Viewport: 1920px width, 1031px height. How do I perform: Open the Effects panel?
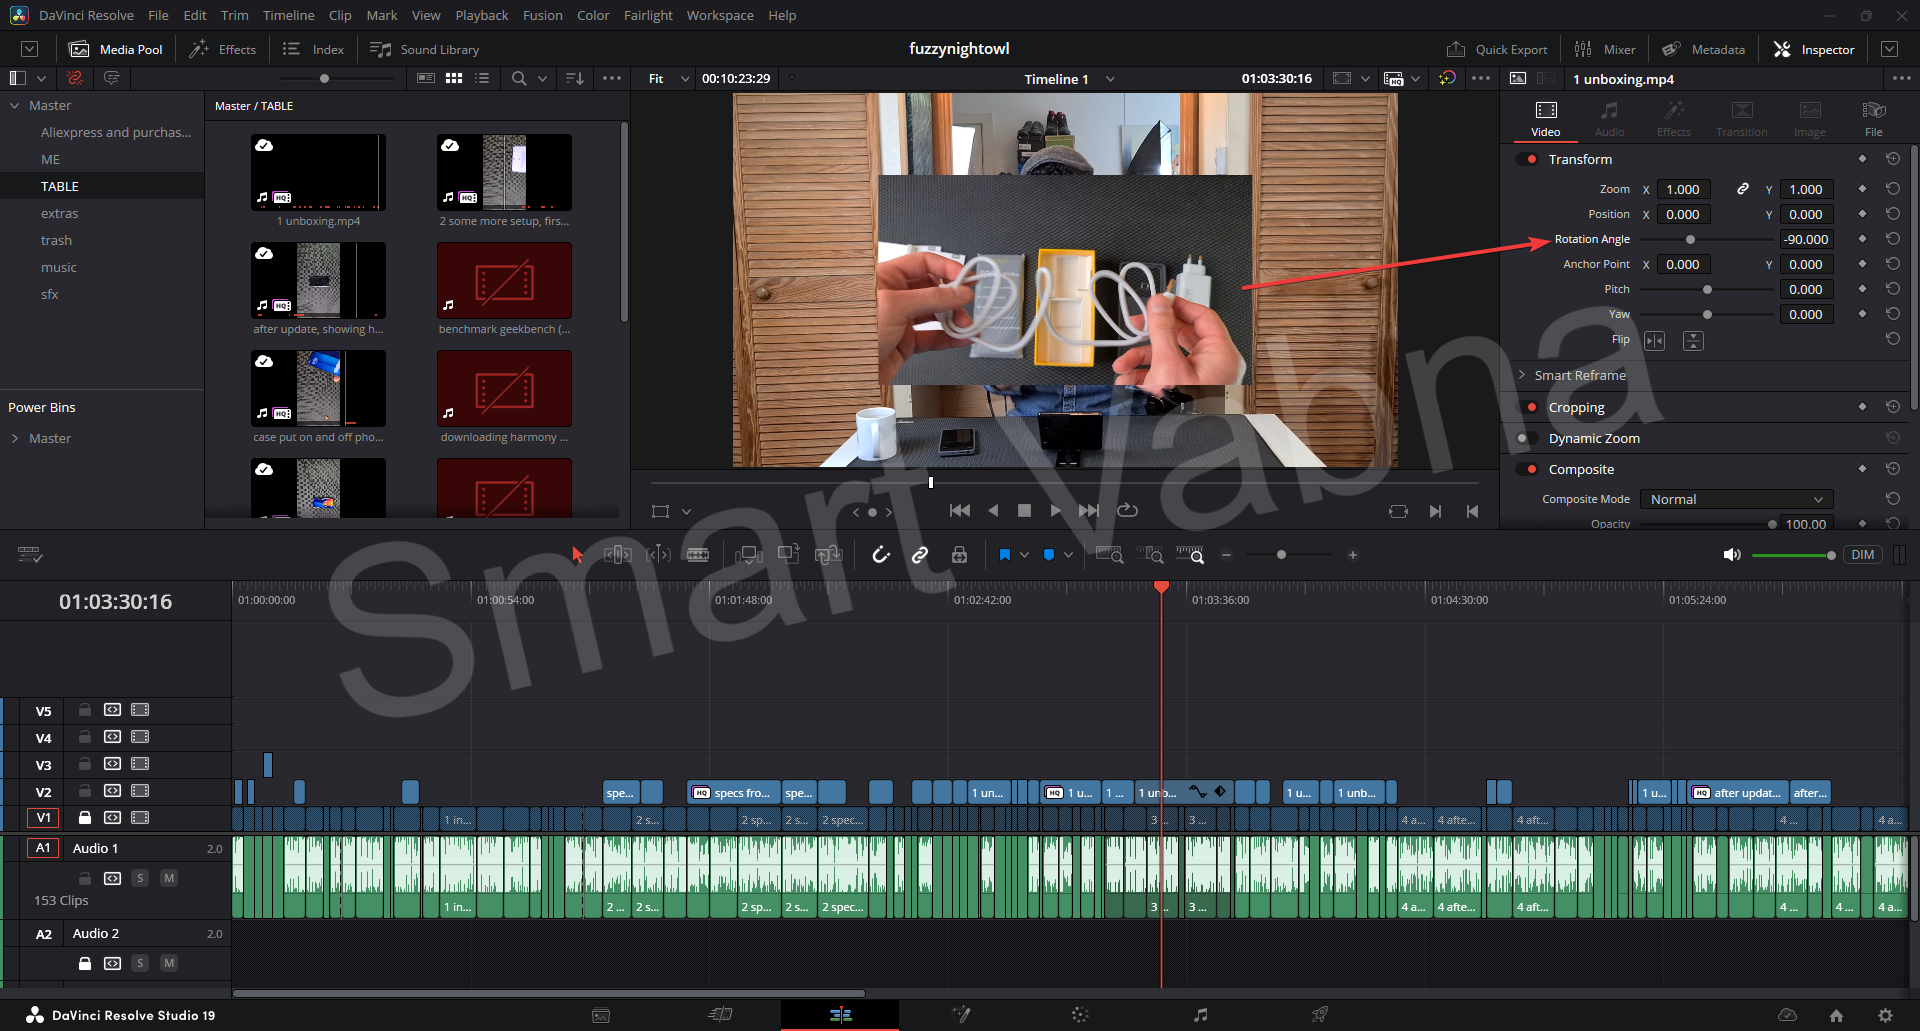[x=223, y=49]
